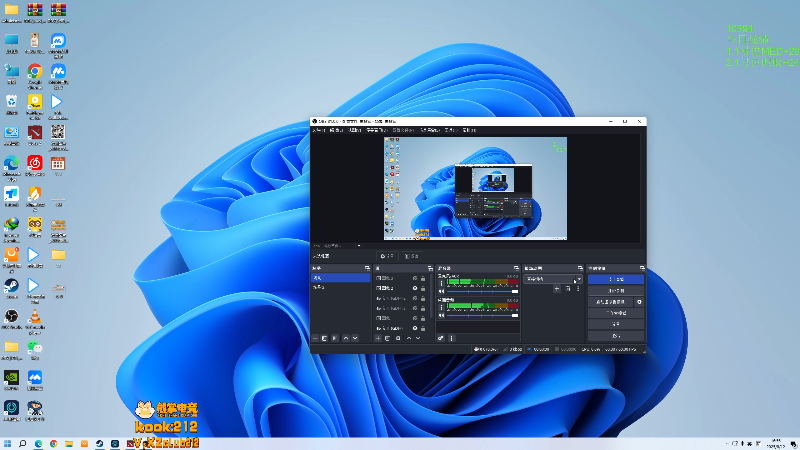Open the Edit menu in OBS

coord(336,130)
